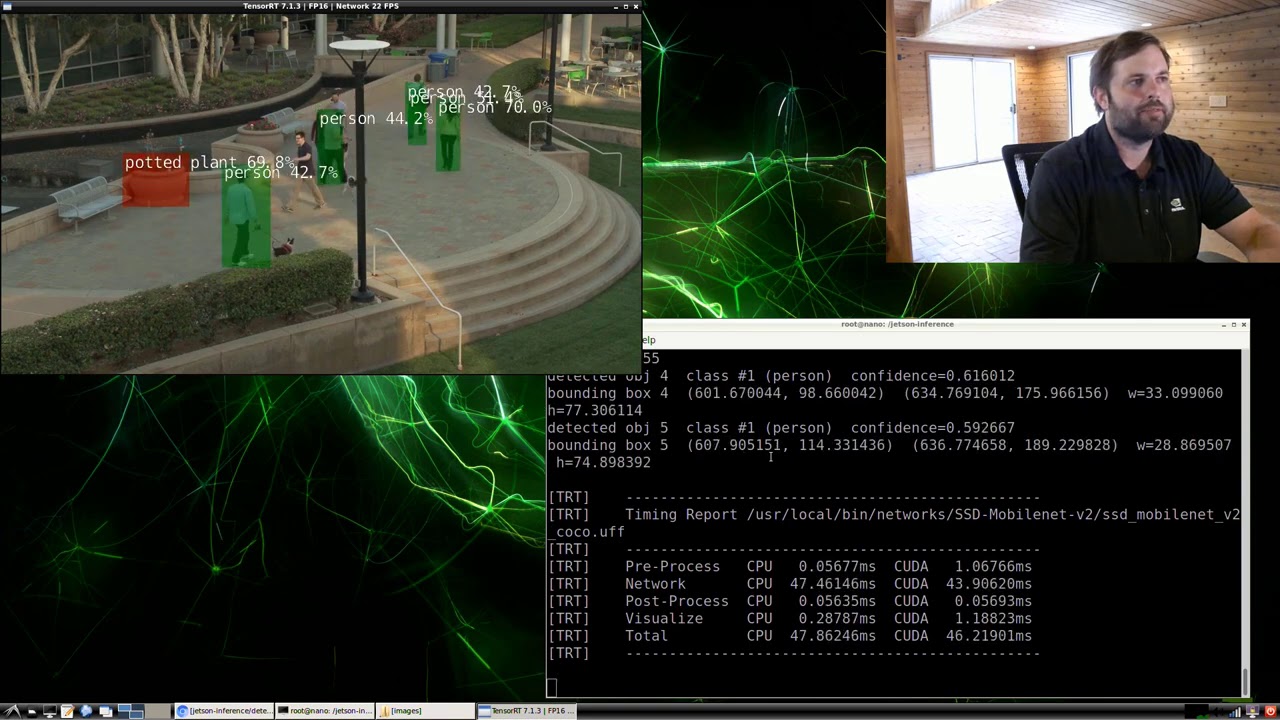This screenshot has width=1280, height=720.
Task: Open the CPU usage monitor in the tray
Action: click(1197, 711)
